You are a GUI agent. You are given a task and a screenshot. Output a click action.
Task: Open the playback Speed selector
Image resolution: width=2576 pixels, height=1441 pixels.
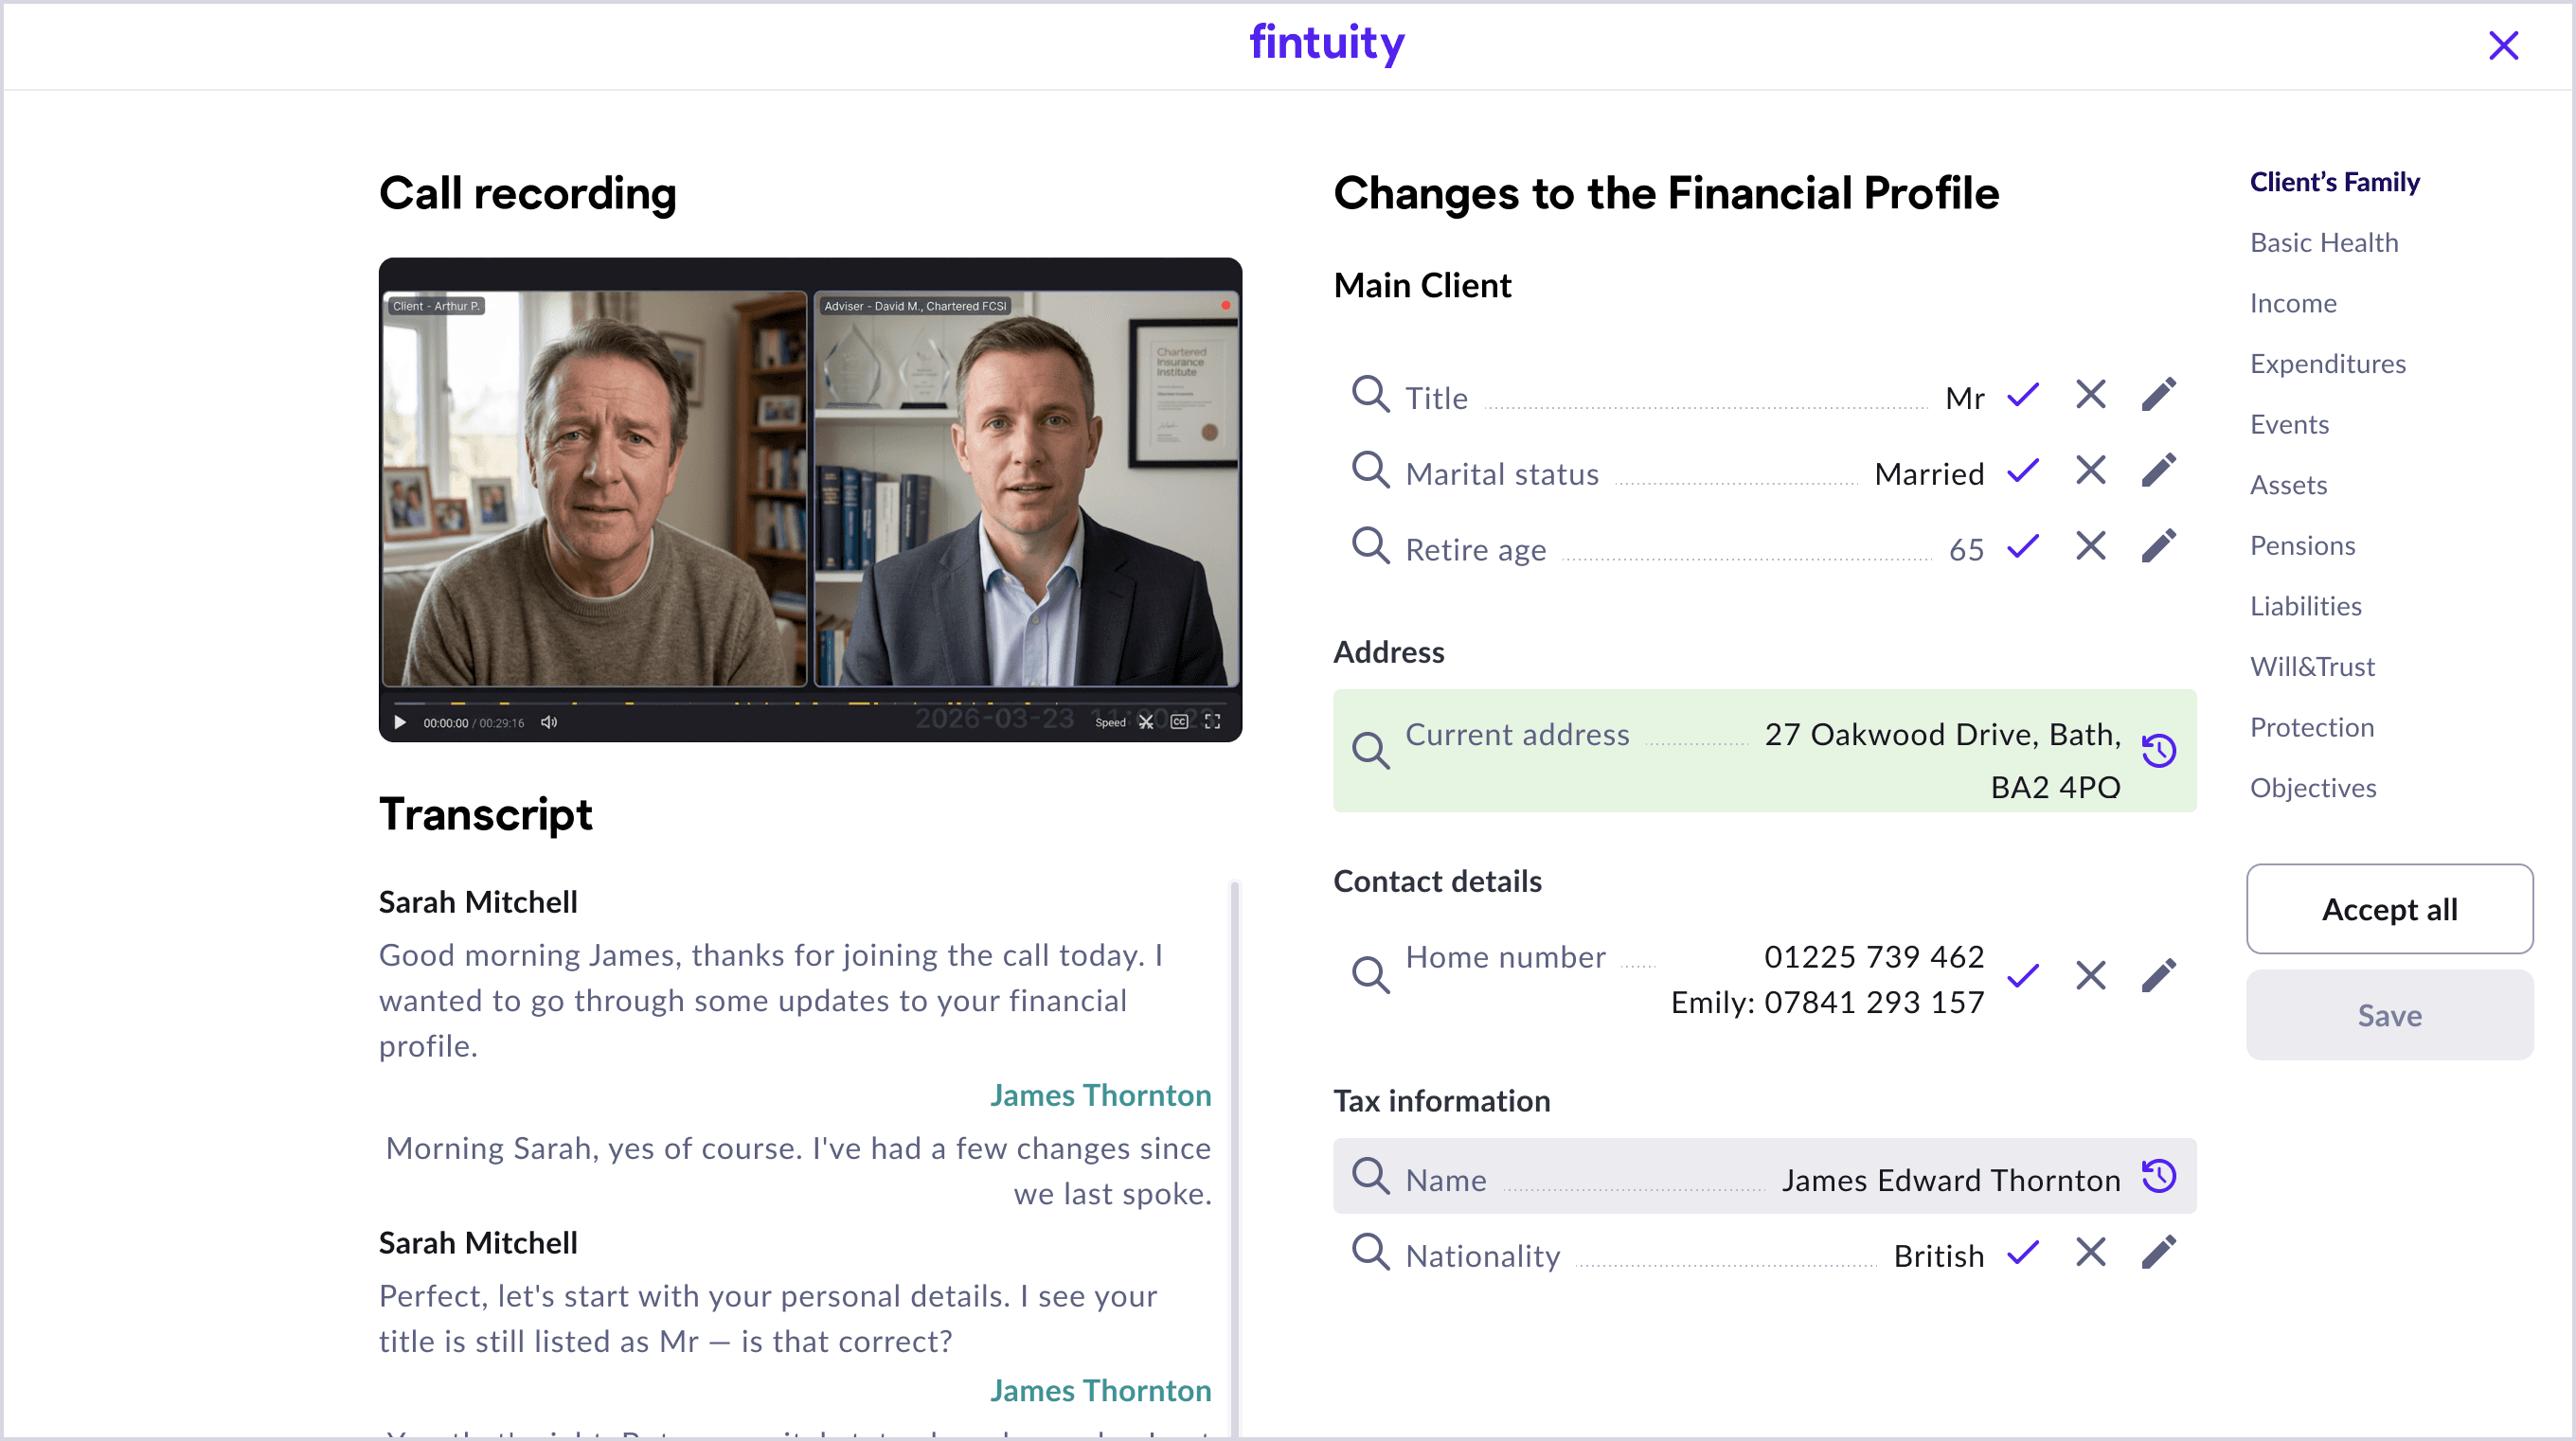1110,723
